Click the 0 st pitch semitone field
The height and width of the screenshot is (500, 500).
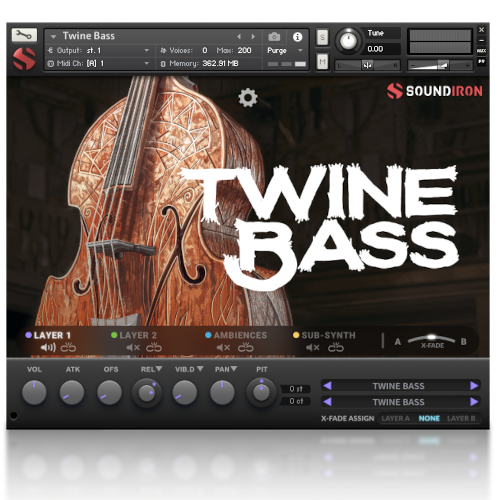click(296, 389)
